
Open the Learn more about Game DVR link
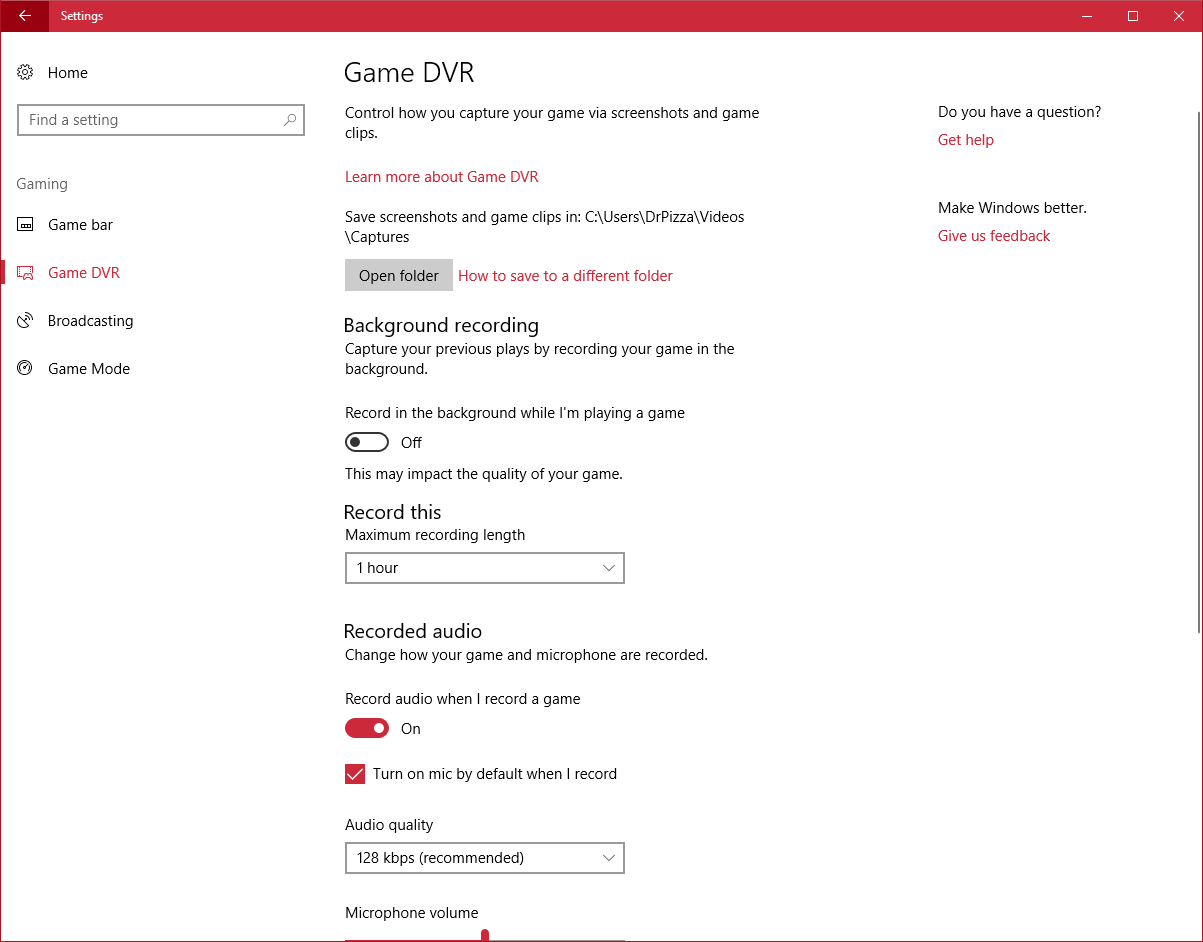point(441,176)
